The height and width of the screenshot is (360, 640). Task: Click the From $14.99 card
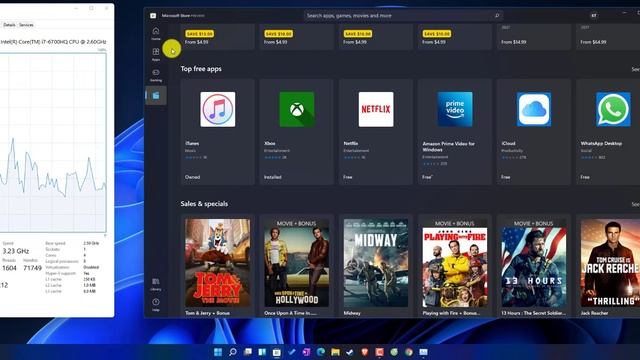(x=534, y=37)
